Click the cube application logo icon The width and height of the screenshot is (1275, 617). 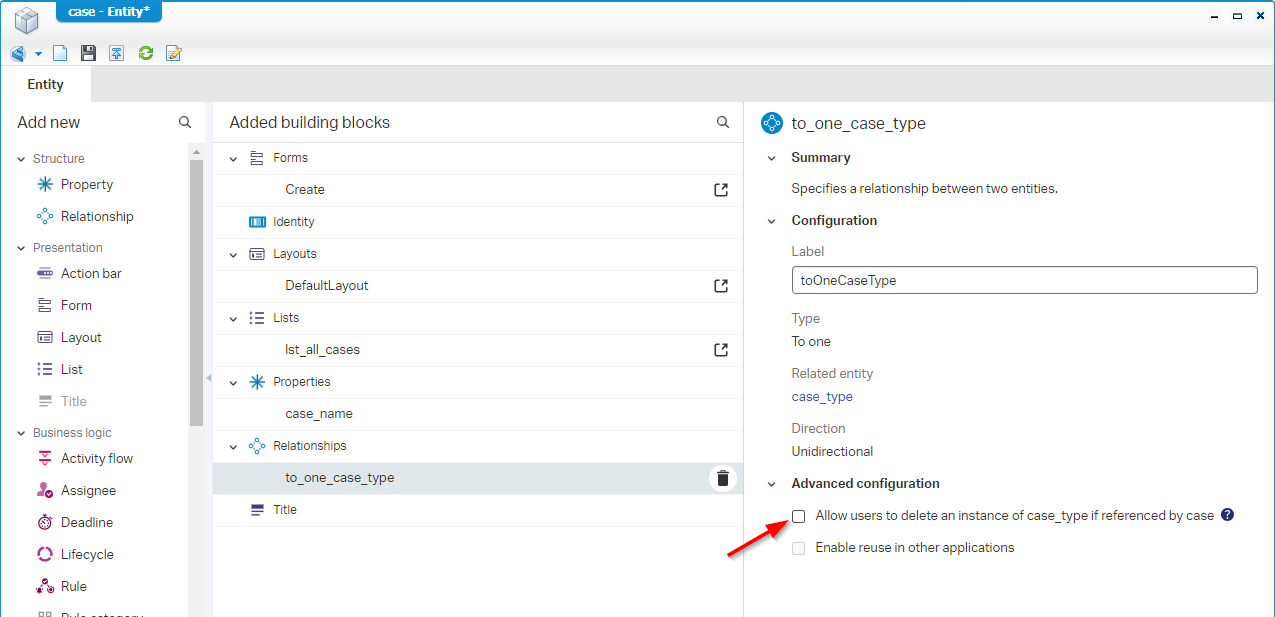26,19
